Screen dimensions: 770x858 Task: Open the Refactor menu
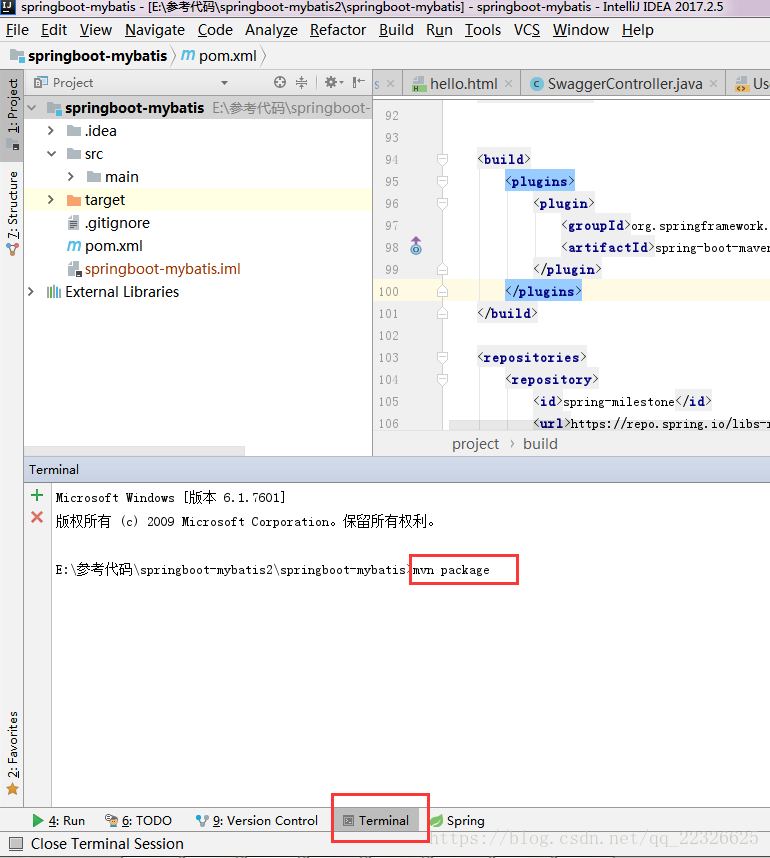point(338,30)
